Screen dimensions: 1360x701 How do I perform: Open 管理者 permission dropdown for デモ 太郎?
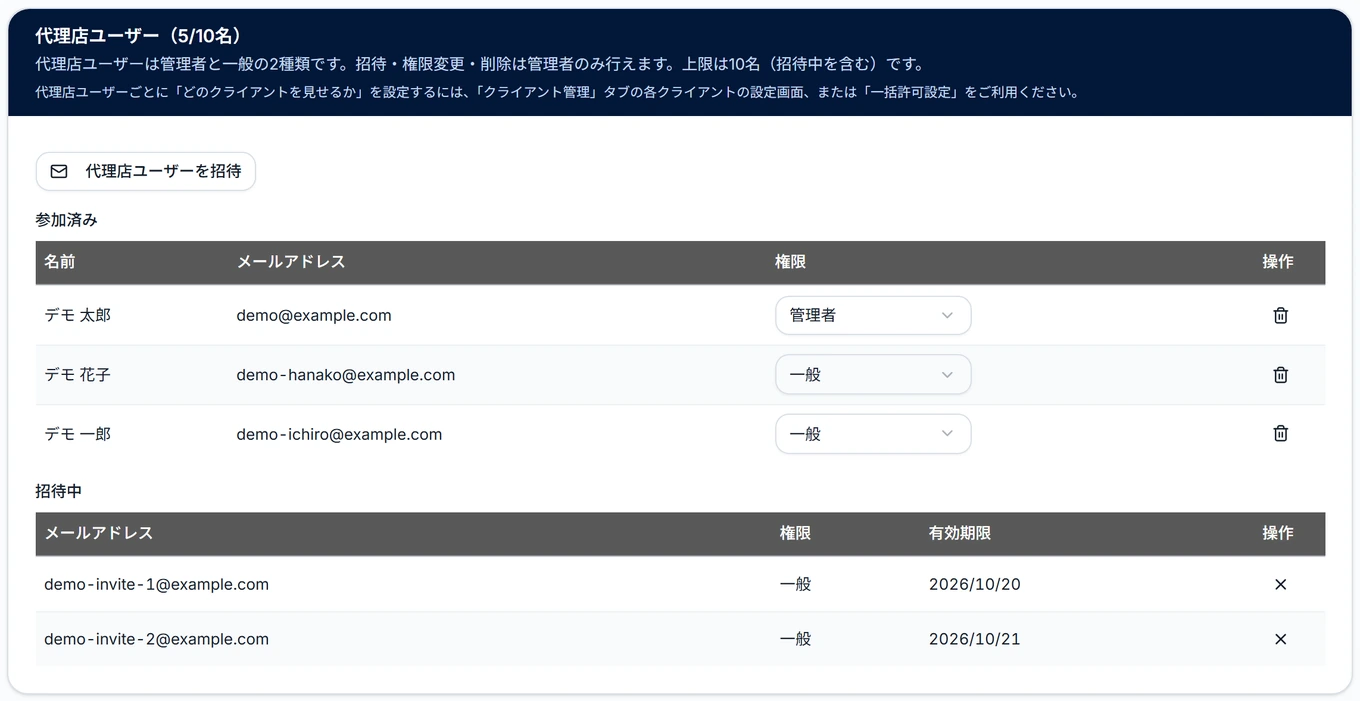[873, 315]
